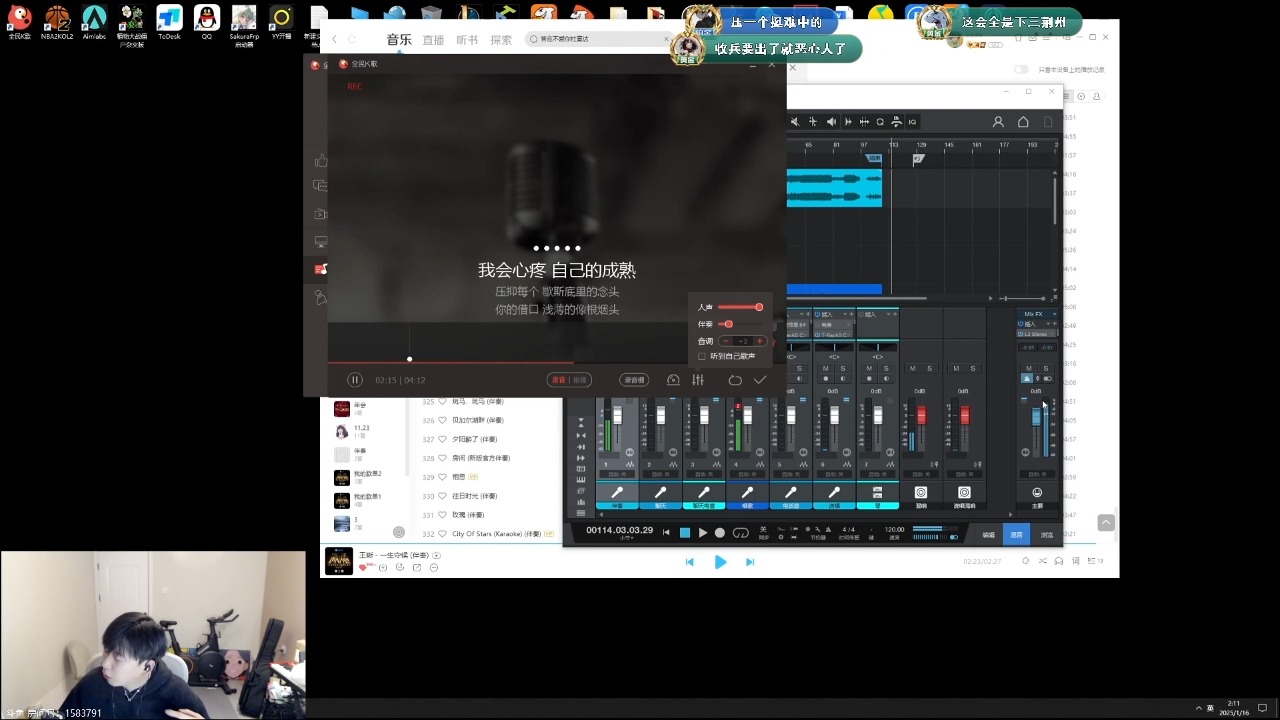Open 小节 time unit dropdown in transport
Screen dimensions: 1280x720
point(628,538)
